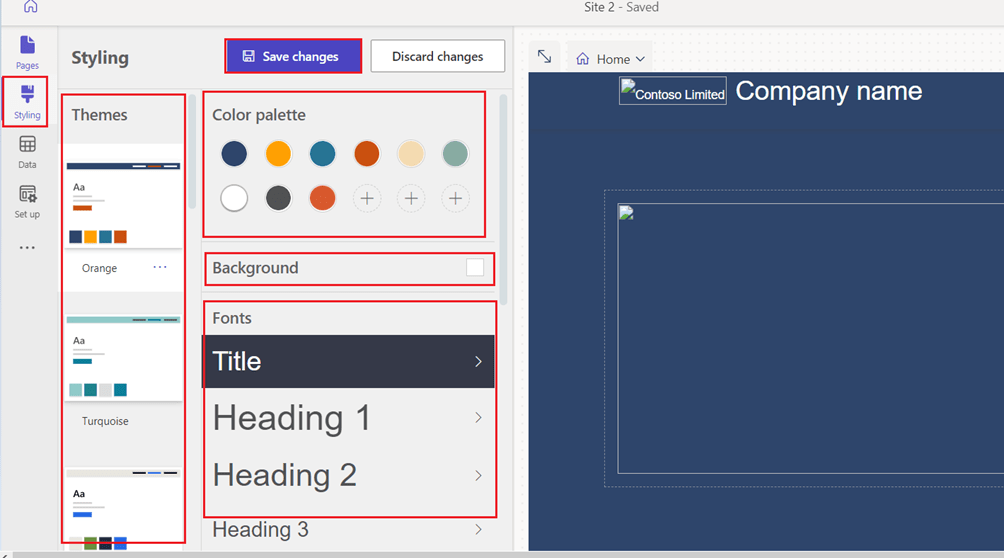
Task: Toggle the Background color box
Action: pos(475,268)
